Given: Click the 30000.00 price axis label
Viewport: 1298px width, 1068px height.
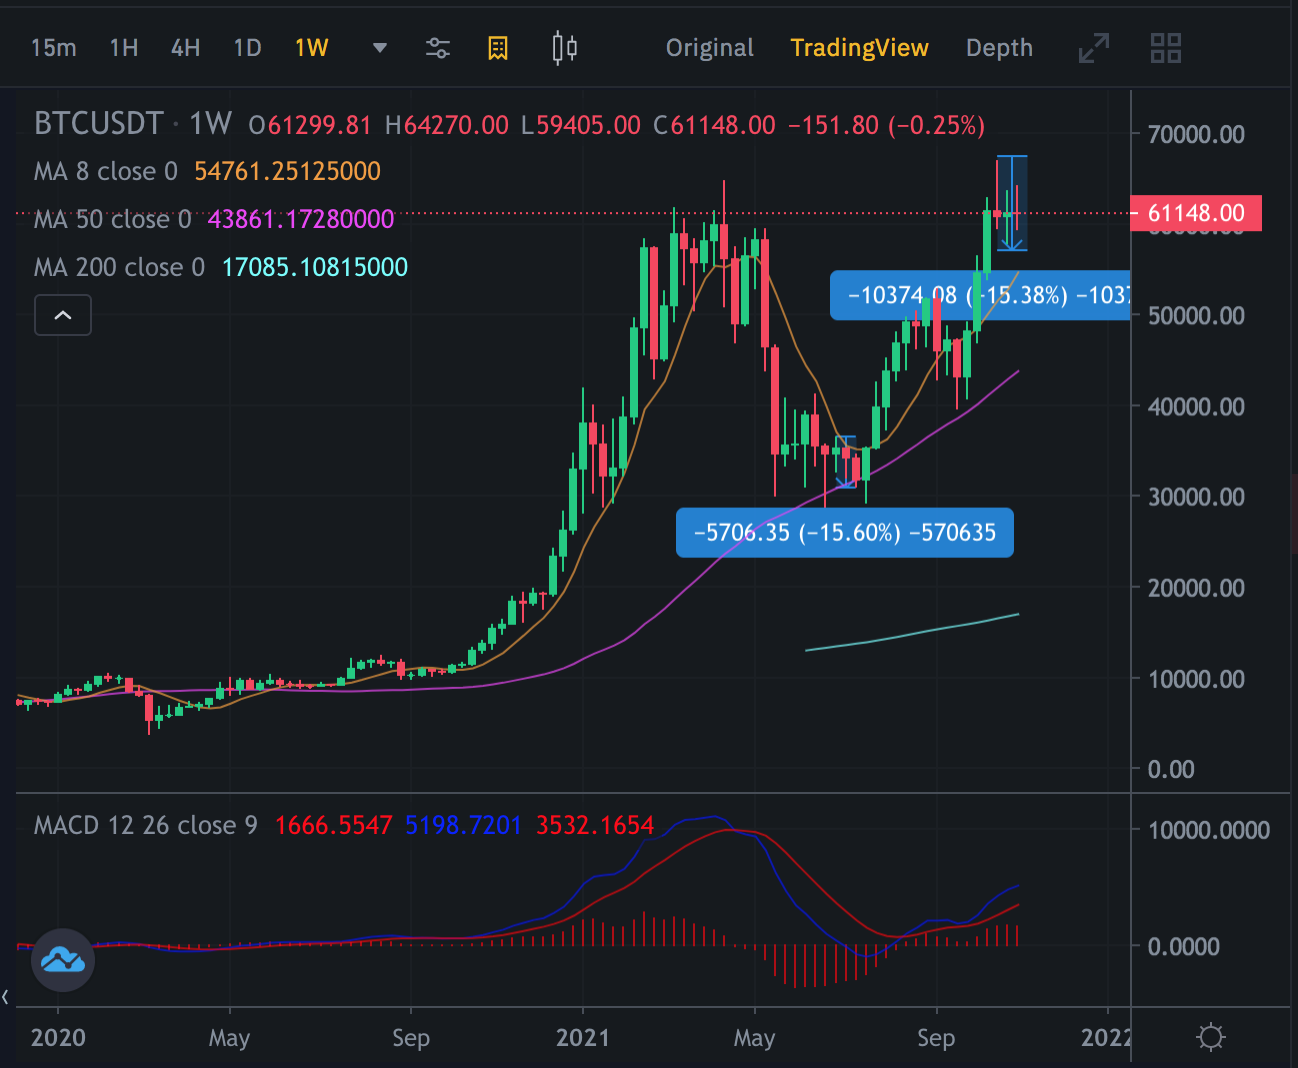Looking at the screenshot, I should coord(1196,497).
